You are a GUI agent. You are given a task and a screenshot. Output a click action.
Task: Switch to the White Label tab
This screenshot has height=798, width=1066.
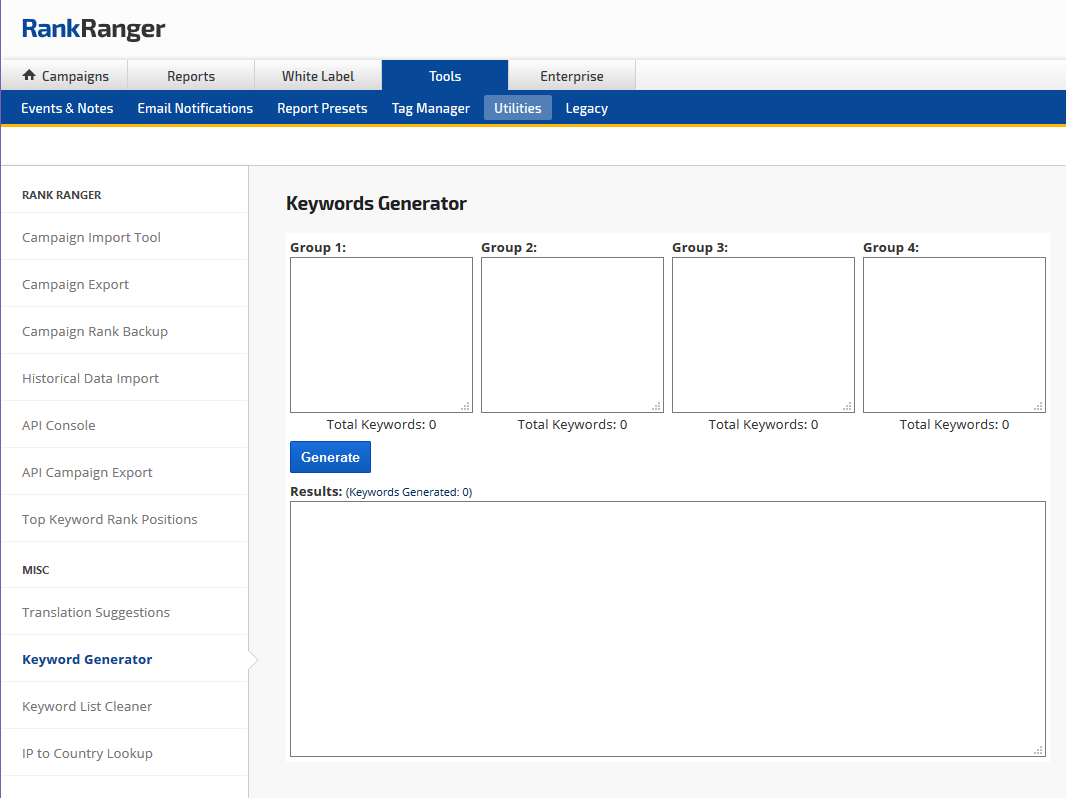[318, 76]
